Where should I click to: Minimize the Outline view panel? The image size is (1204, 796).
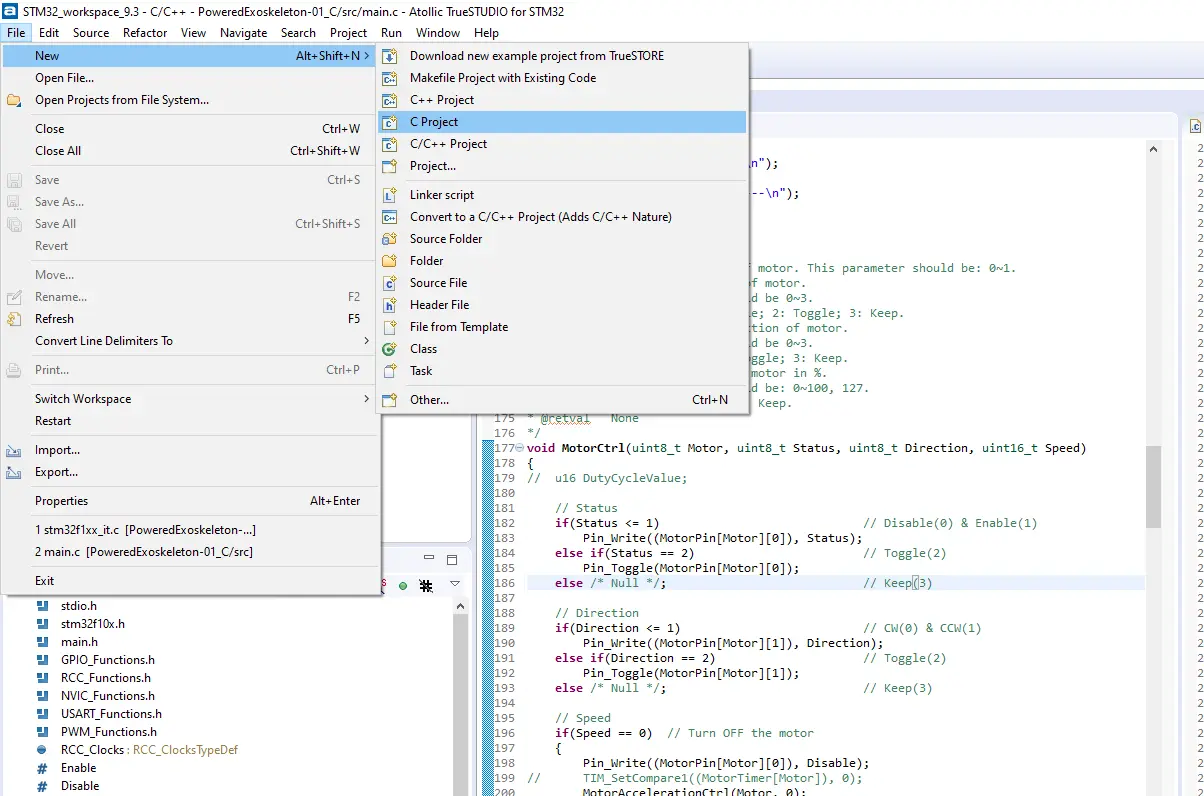(x=429, y=559)
